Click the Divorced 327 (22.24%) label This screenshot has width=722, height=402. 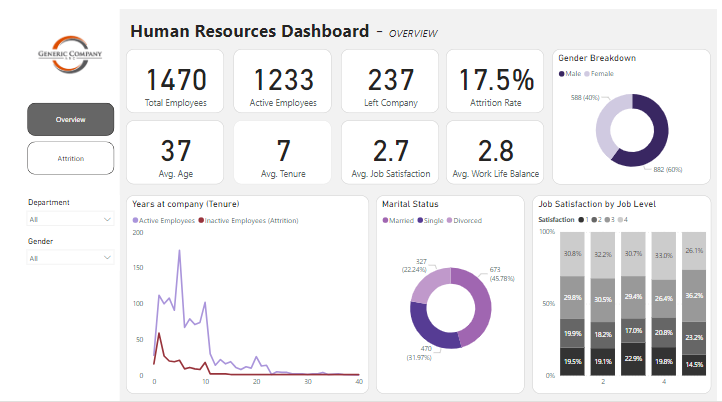(414, 266)
